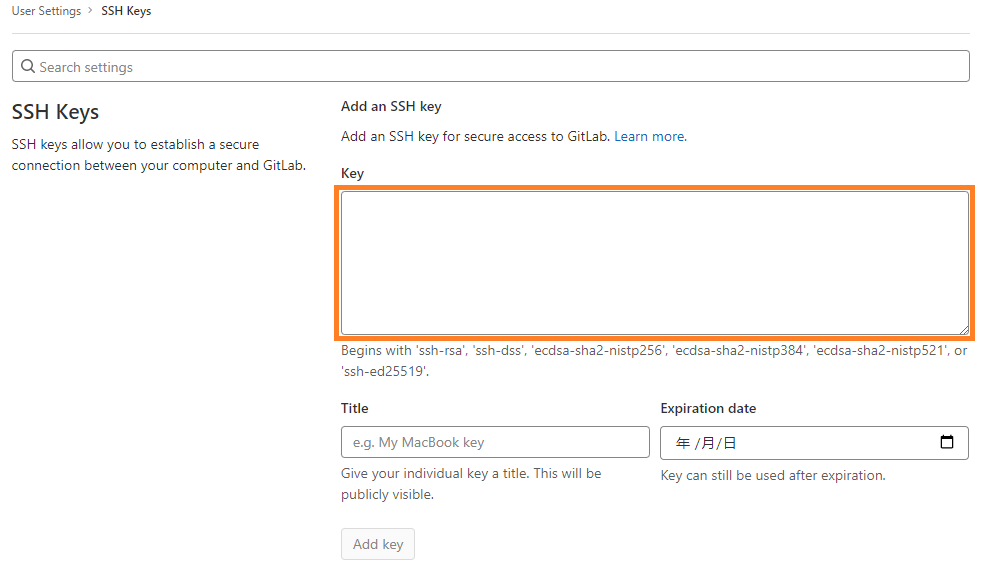The image size is (982, 567).
Task: Go to User Settings breadcrumb
Action: pyautogui.click(x=46, y=11)
